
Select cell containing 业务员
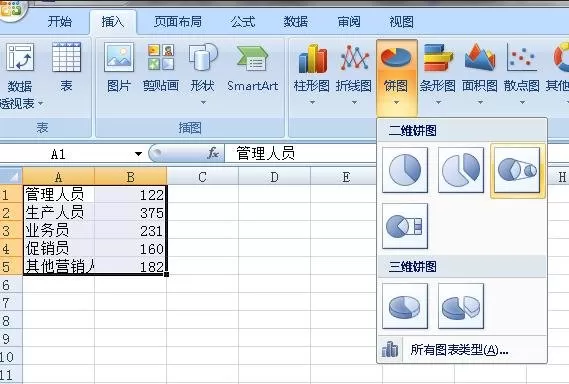pos(59,230)
